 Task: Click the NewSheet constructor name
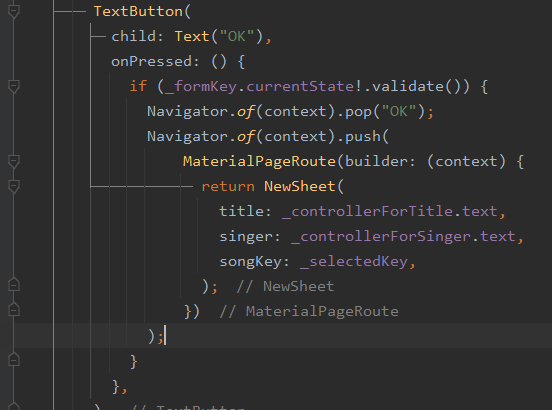coord(300,187)
